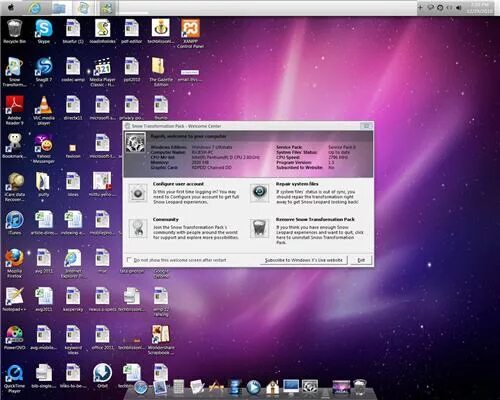500x400 pixels.
Task: Open the Applications icon in the dock
Action: 216,387
